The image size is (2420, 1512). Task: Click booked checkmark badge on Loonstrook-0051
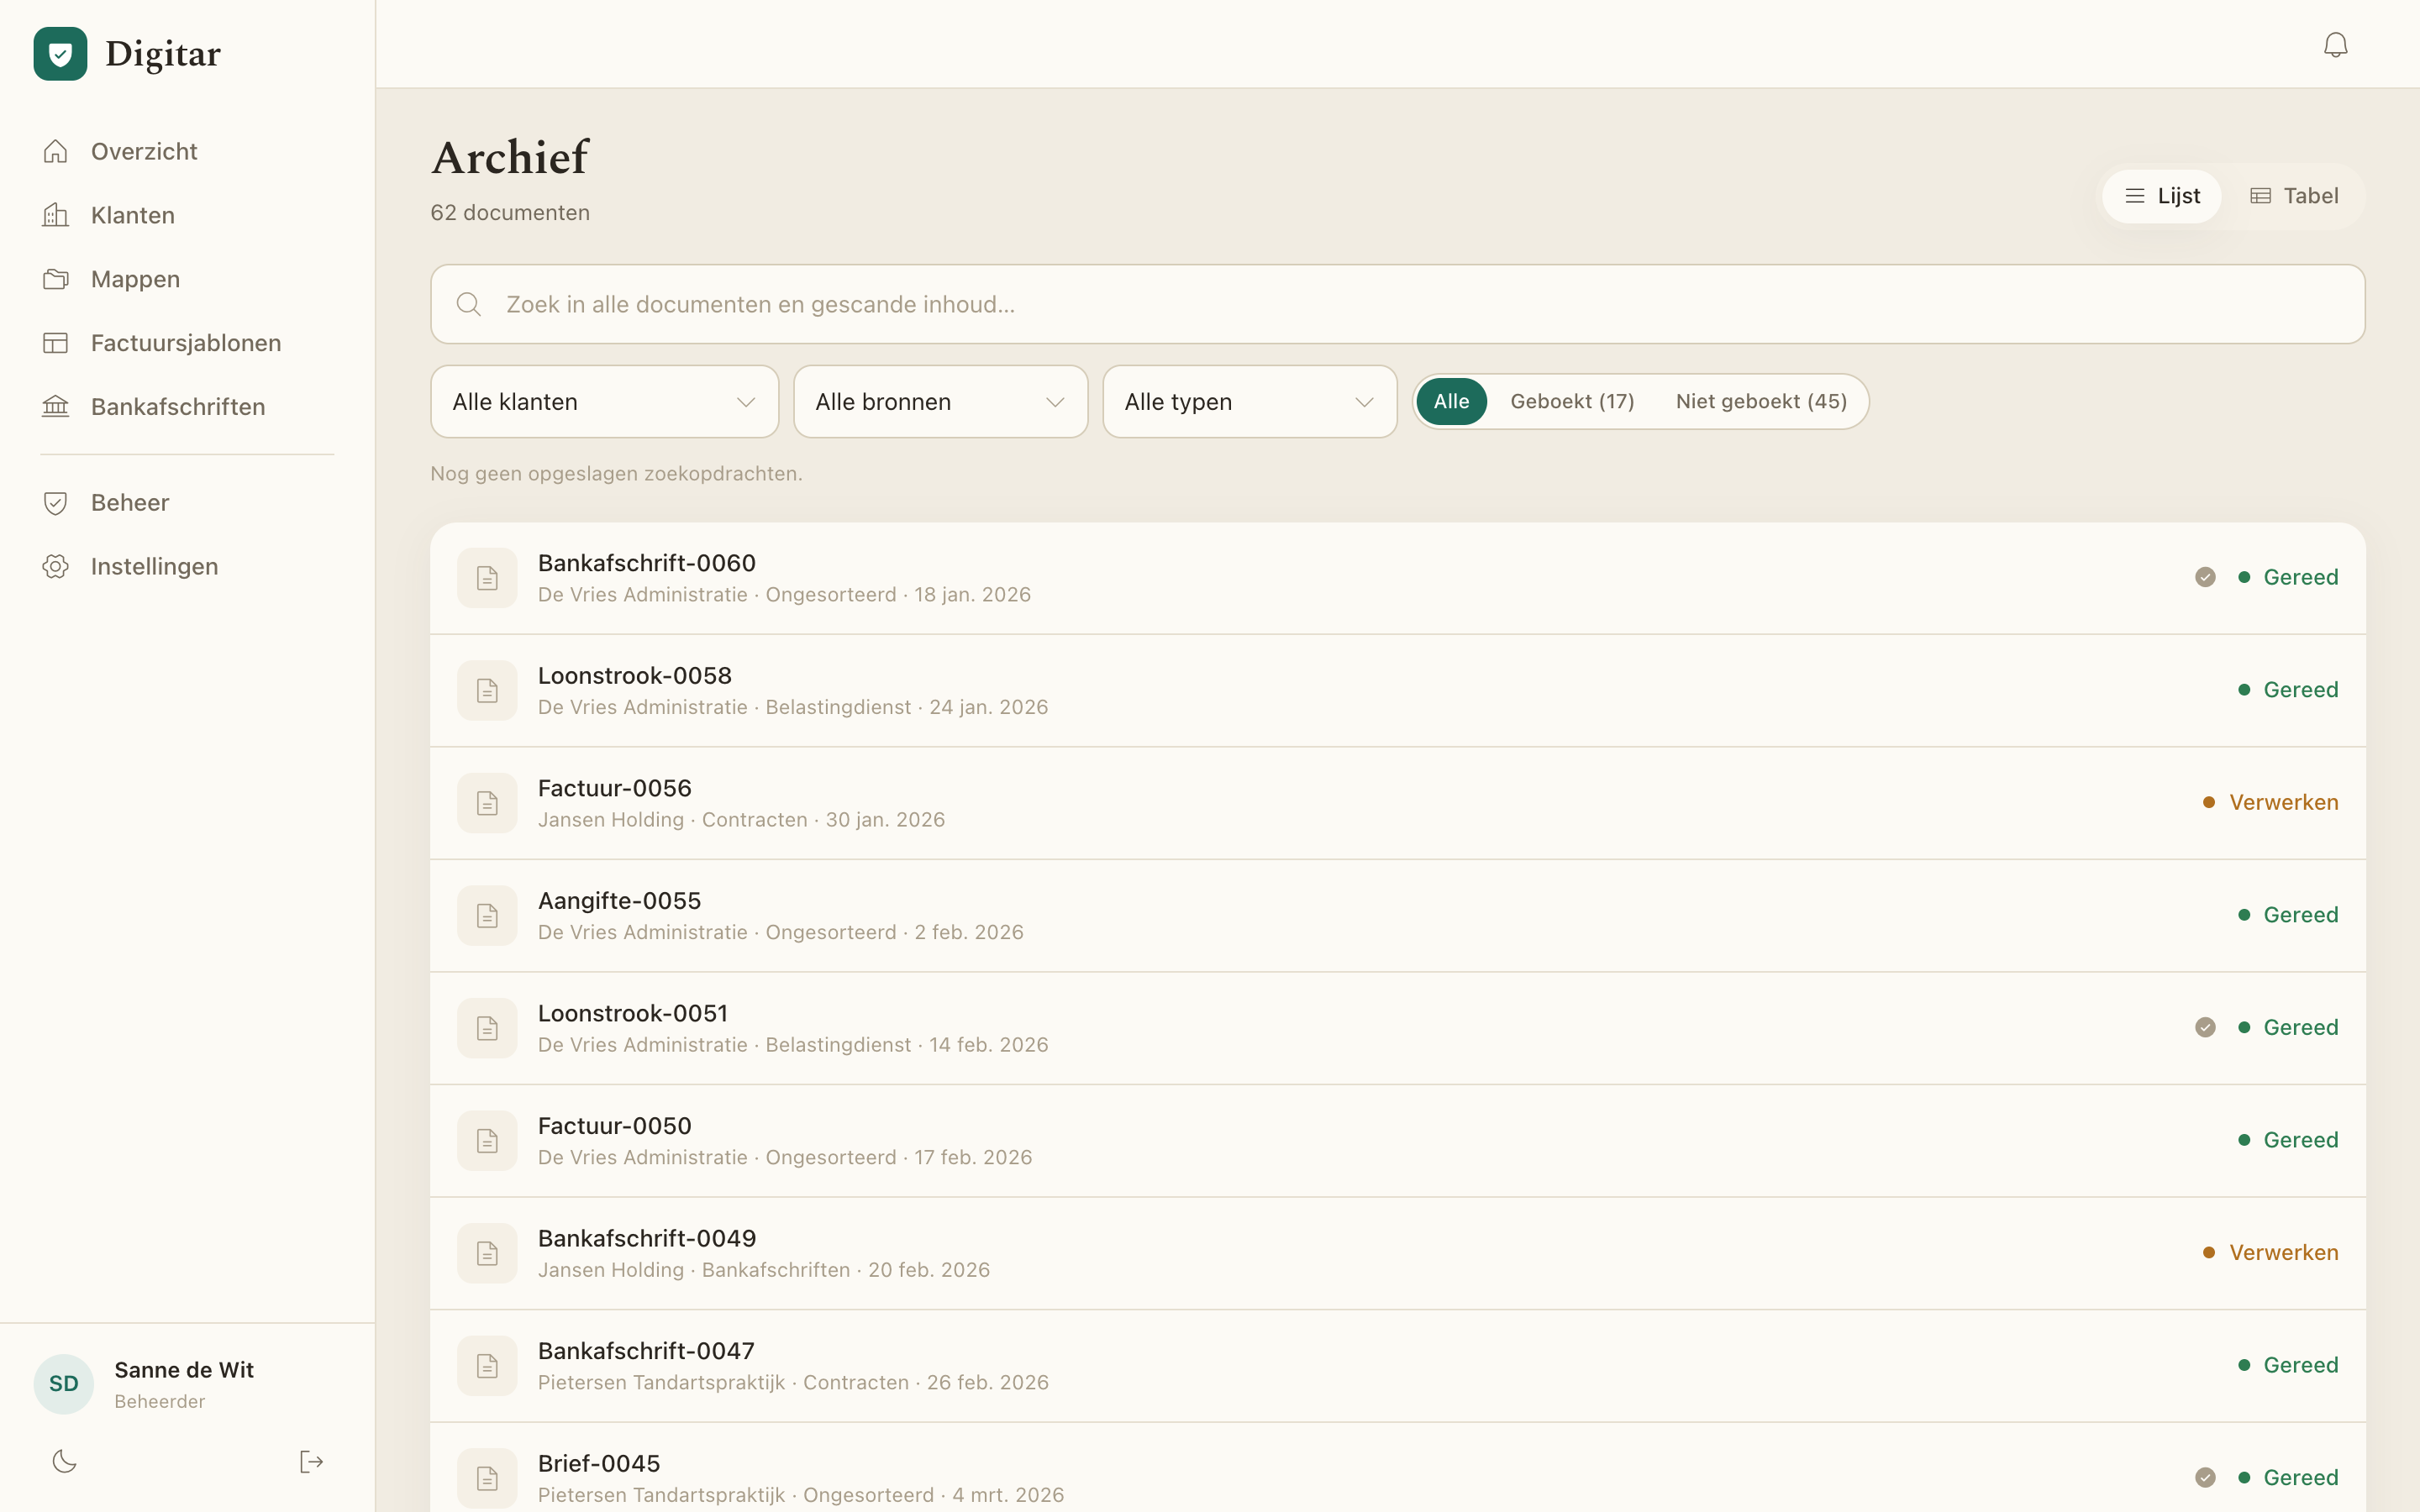point(2205,1027)
